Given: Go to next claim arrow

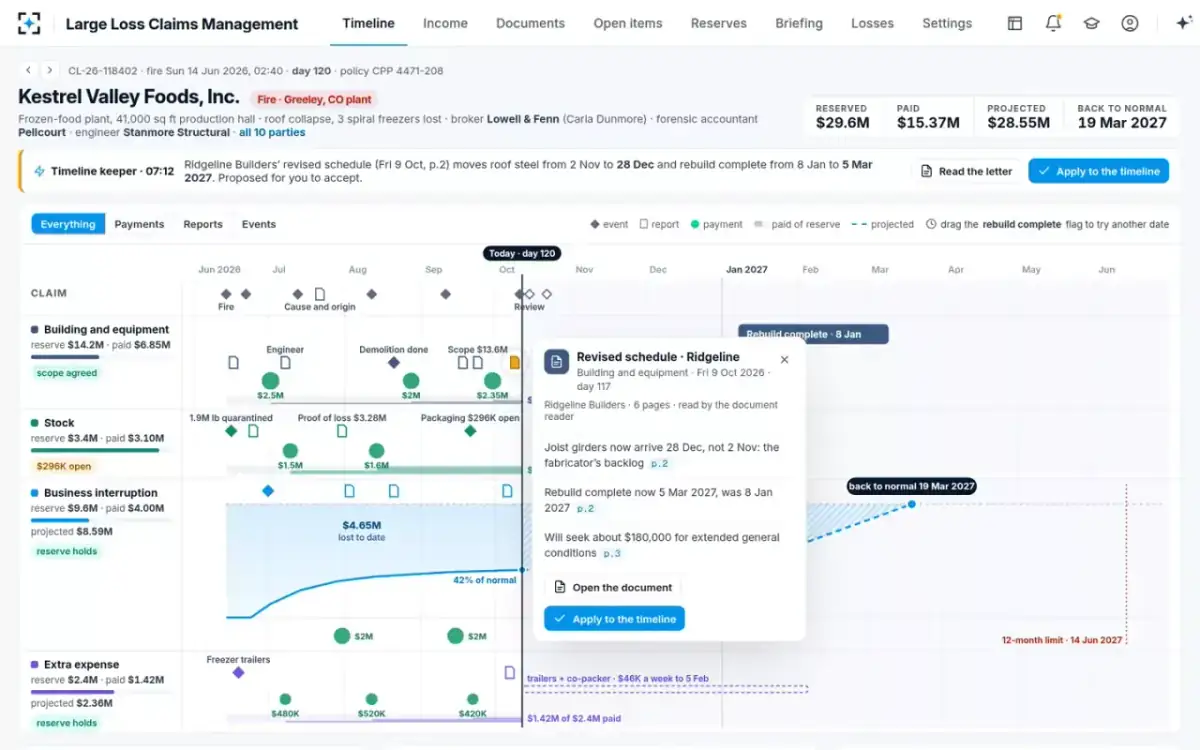Looking at the screenshot, I should pos(49,70).
